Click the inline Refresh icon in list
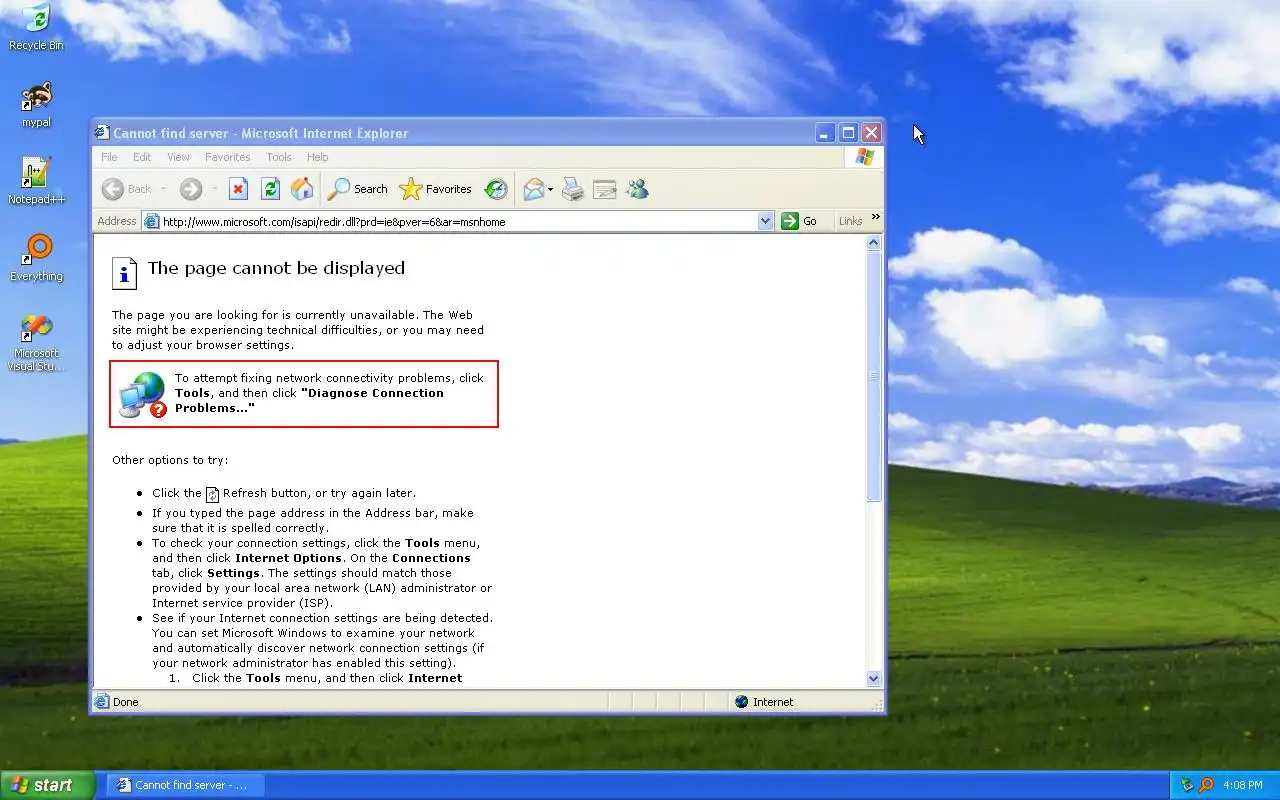 point(212,494)
